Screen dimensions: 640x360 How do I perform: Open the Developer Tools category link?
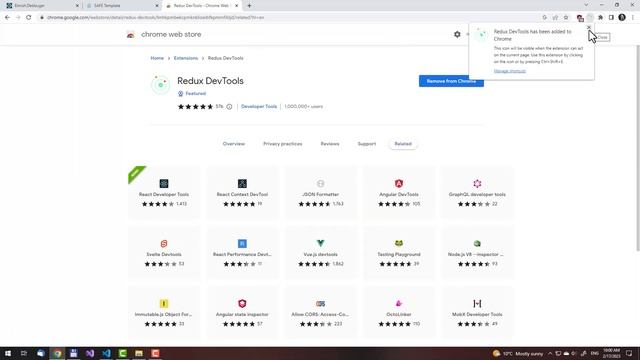(259, 107)
